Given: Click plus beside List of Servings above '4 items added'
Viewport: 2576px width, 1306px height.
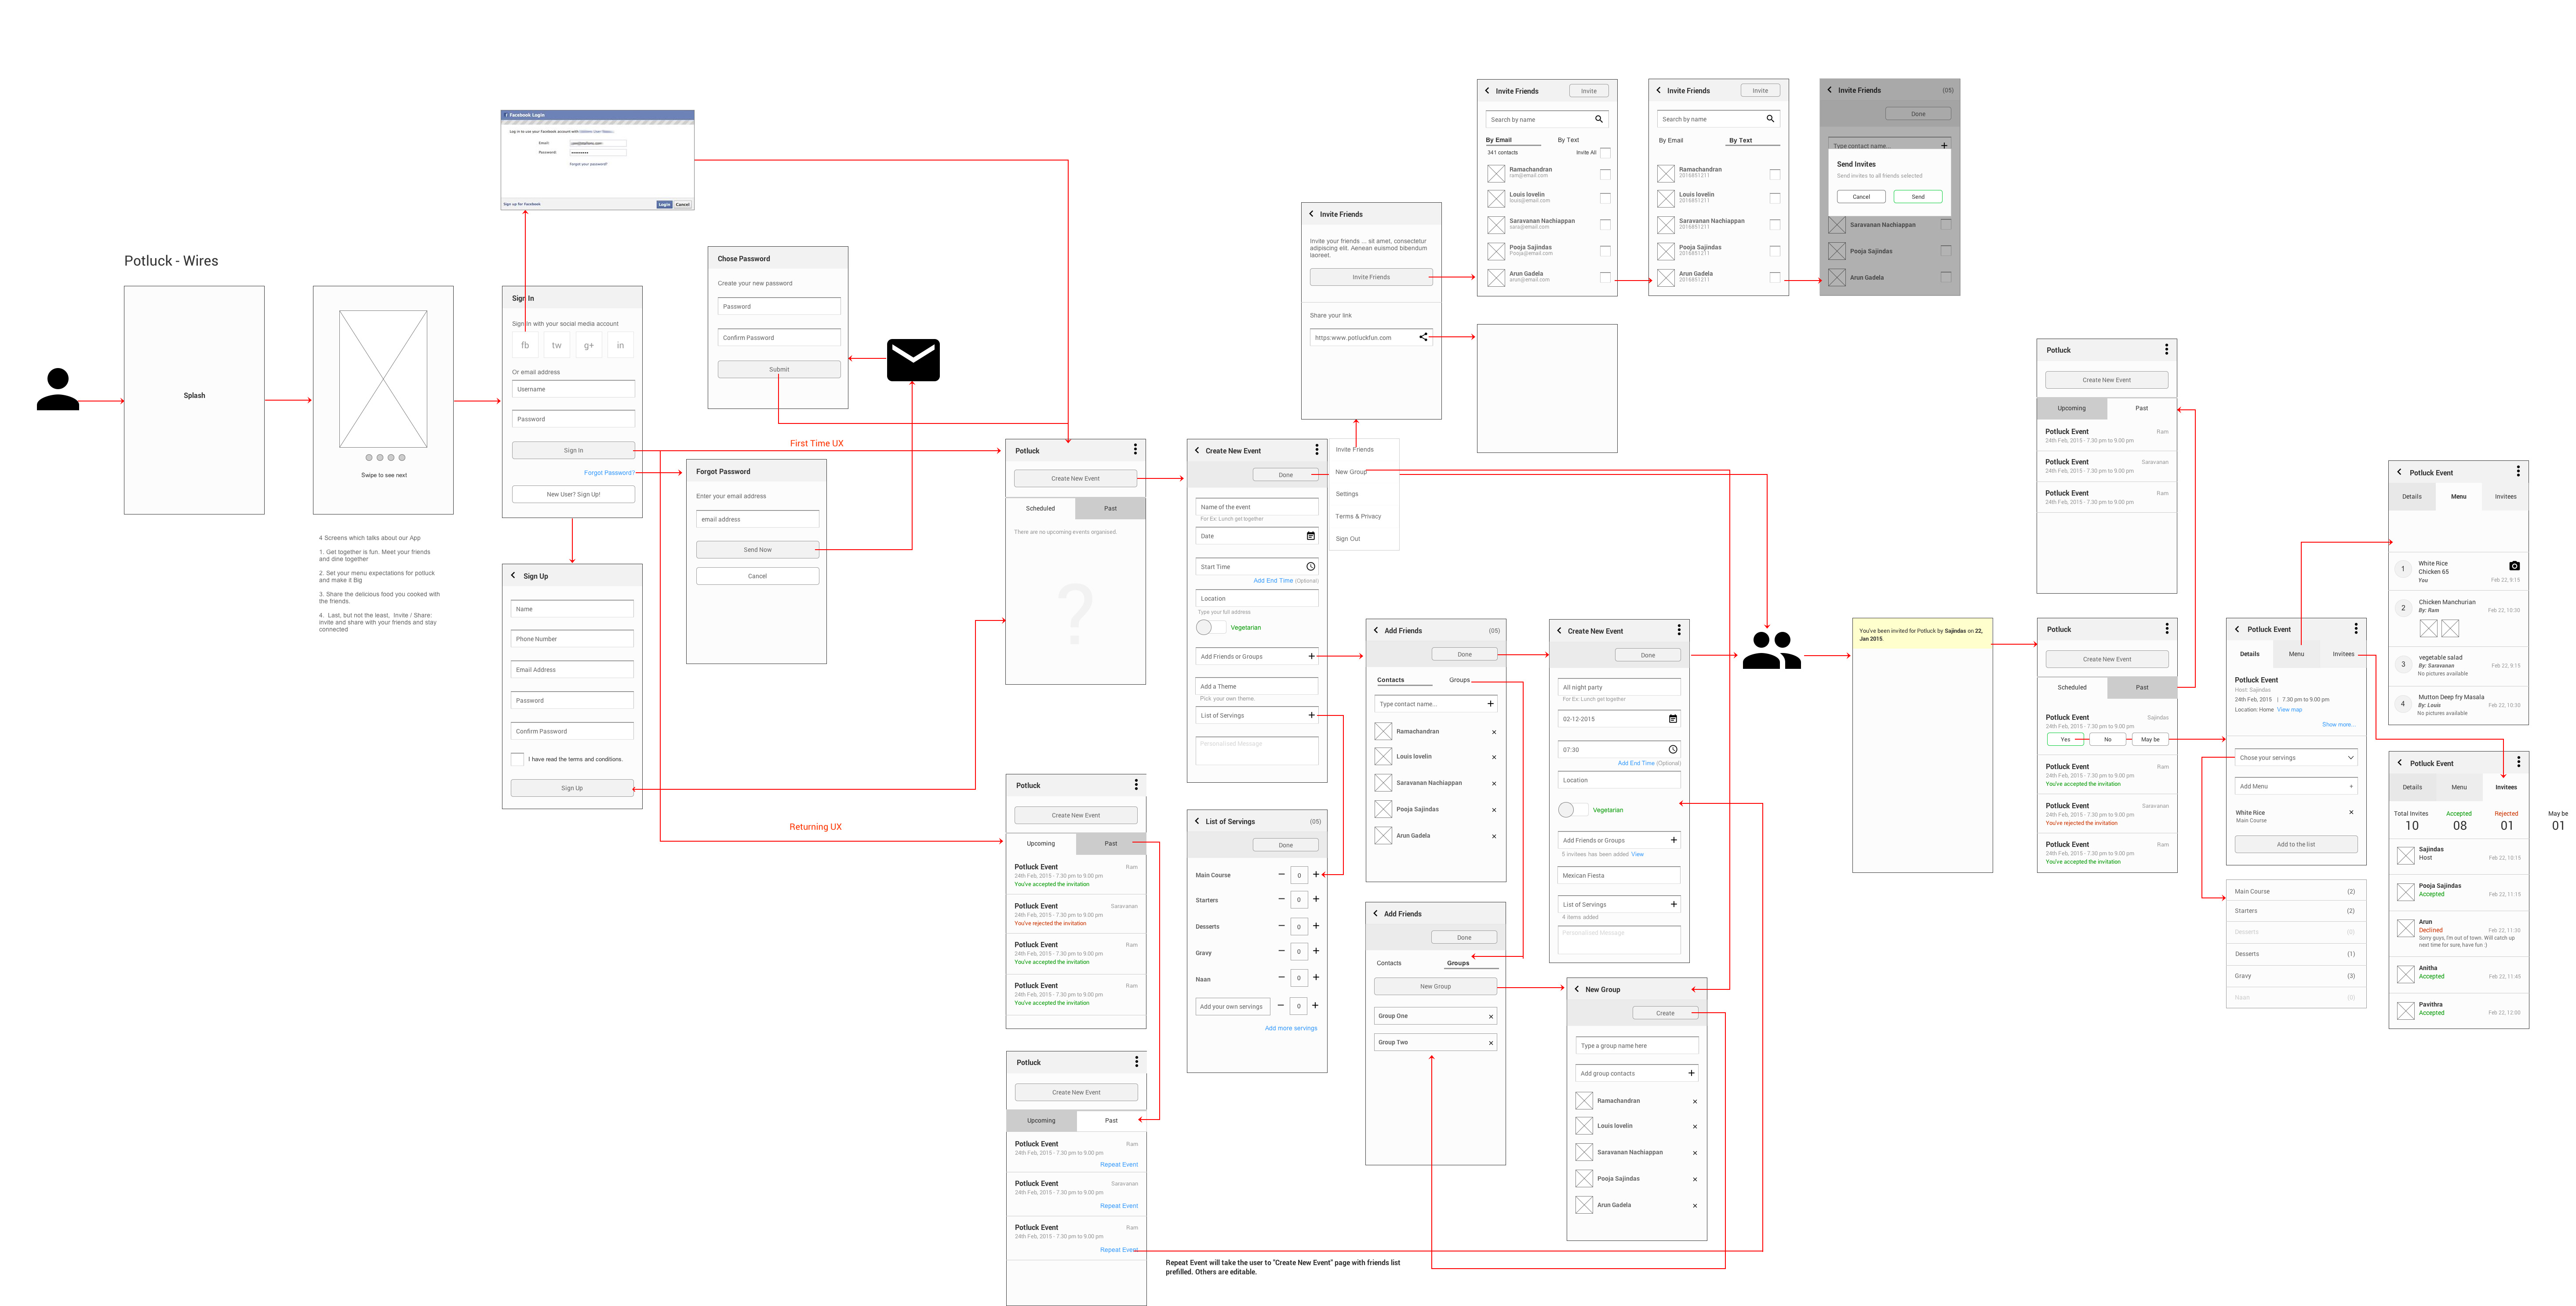Looking at the screenshot, I should click(1673, 904).
